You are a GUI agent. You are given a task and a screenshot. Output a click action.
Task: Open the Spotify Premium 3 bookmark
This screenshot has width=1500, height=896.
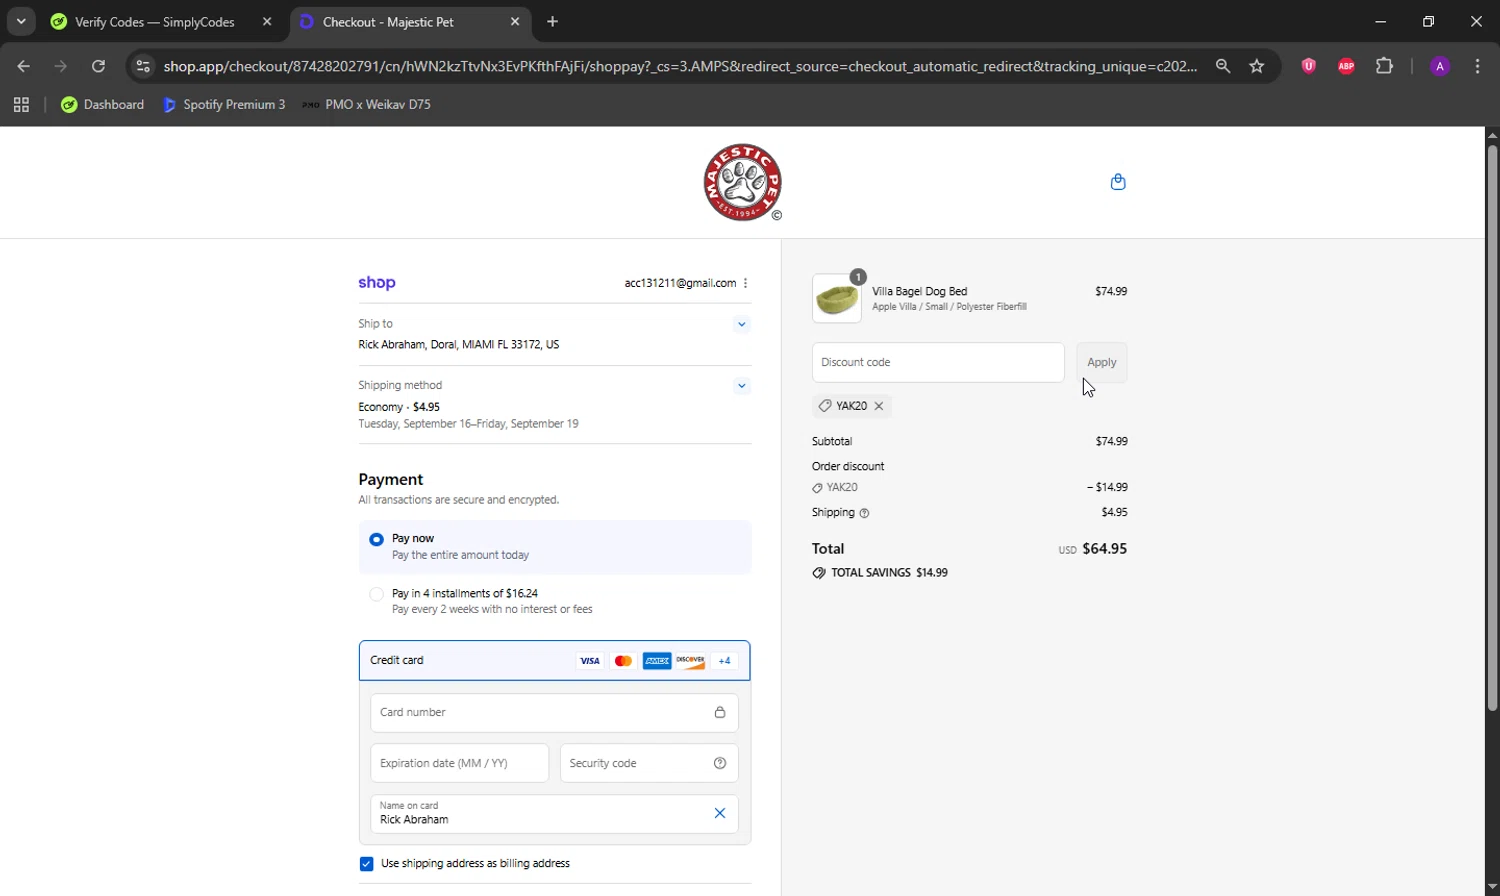point(224,104)
